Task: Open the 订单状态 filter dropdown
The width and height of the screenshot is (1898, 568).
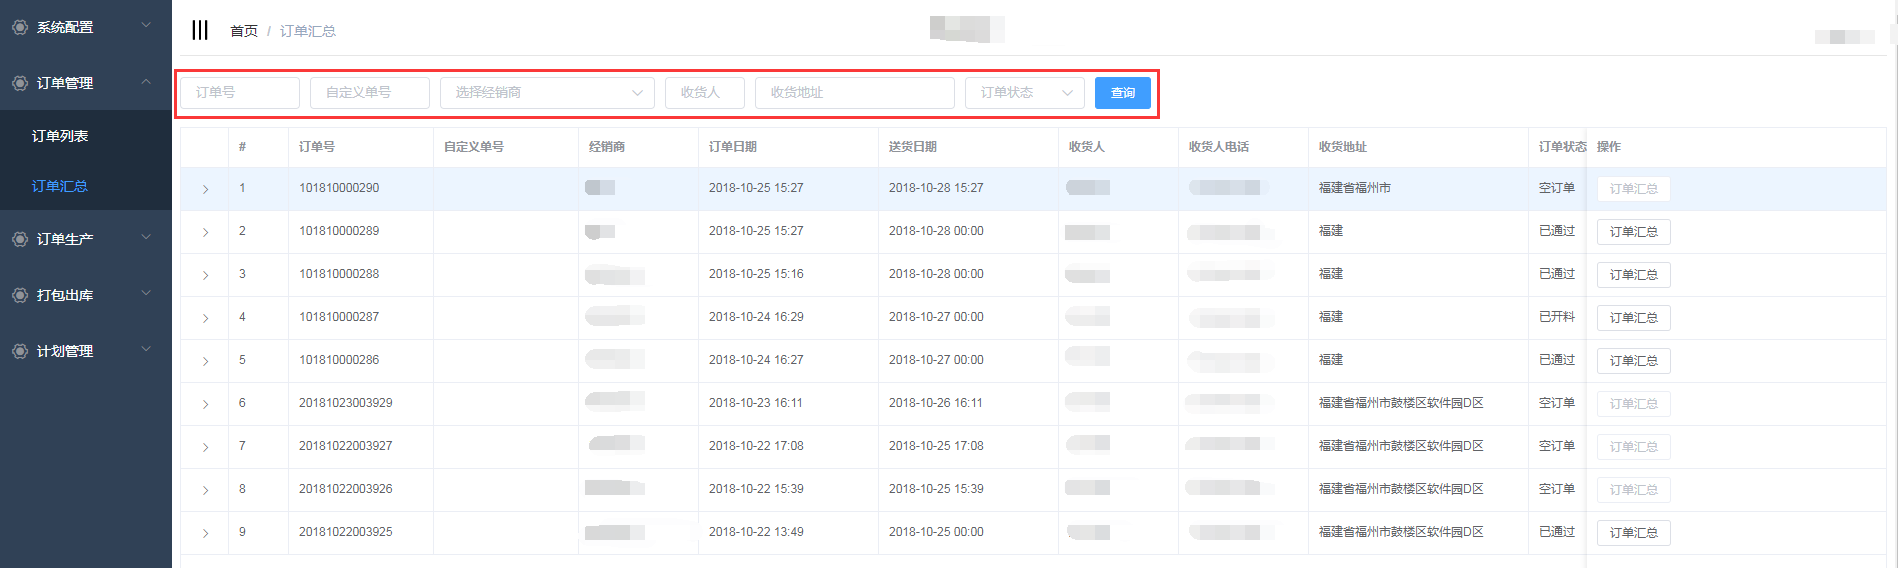Action: tap(1024, 93)
